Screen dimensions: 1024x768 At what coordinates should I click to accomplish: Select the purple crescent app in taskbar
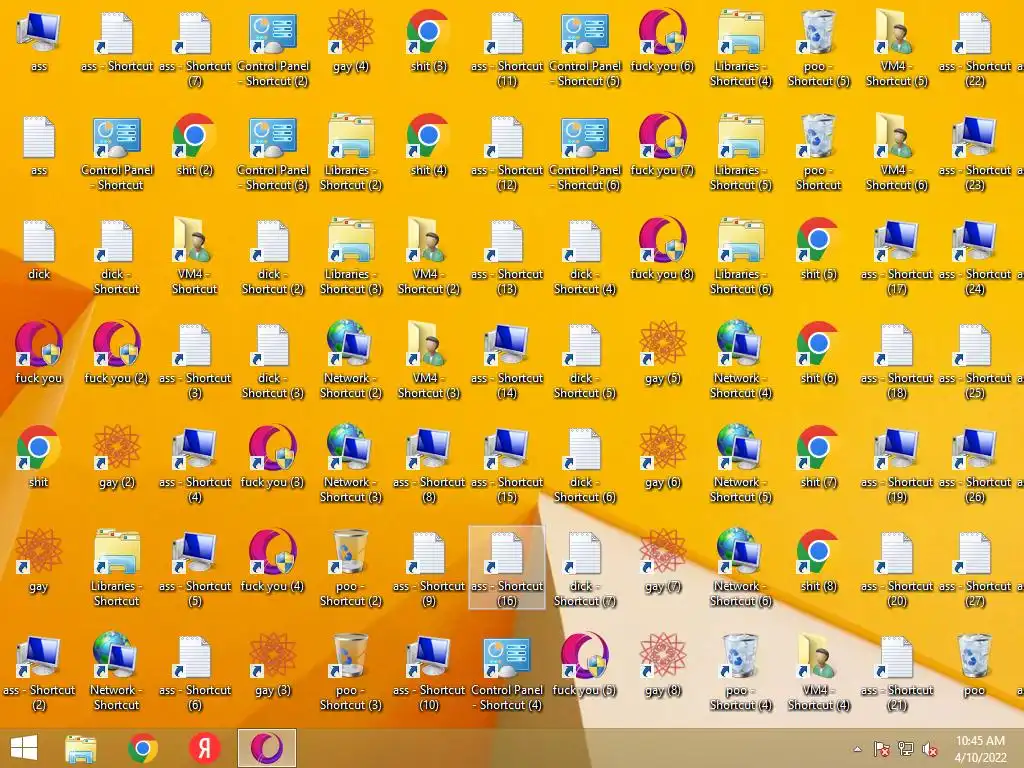266,748
